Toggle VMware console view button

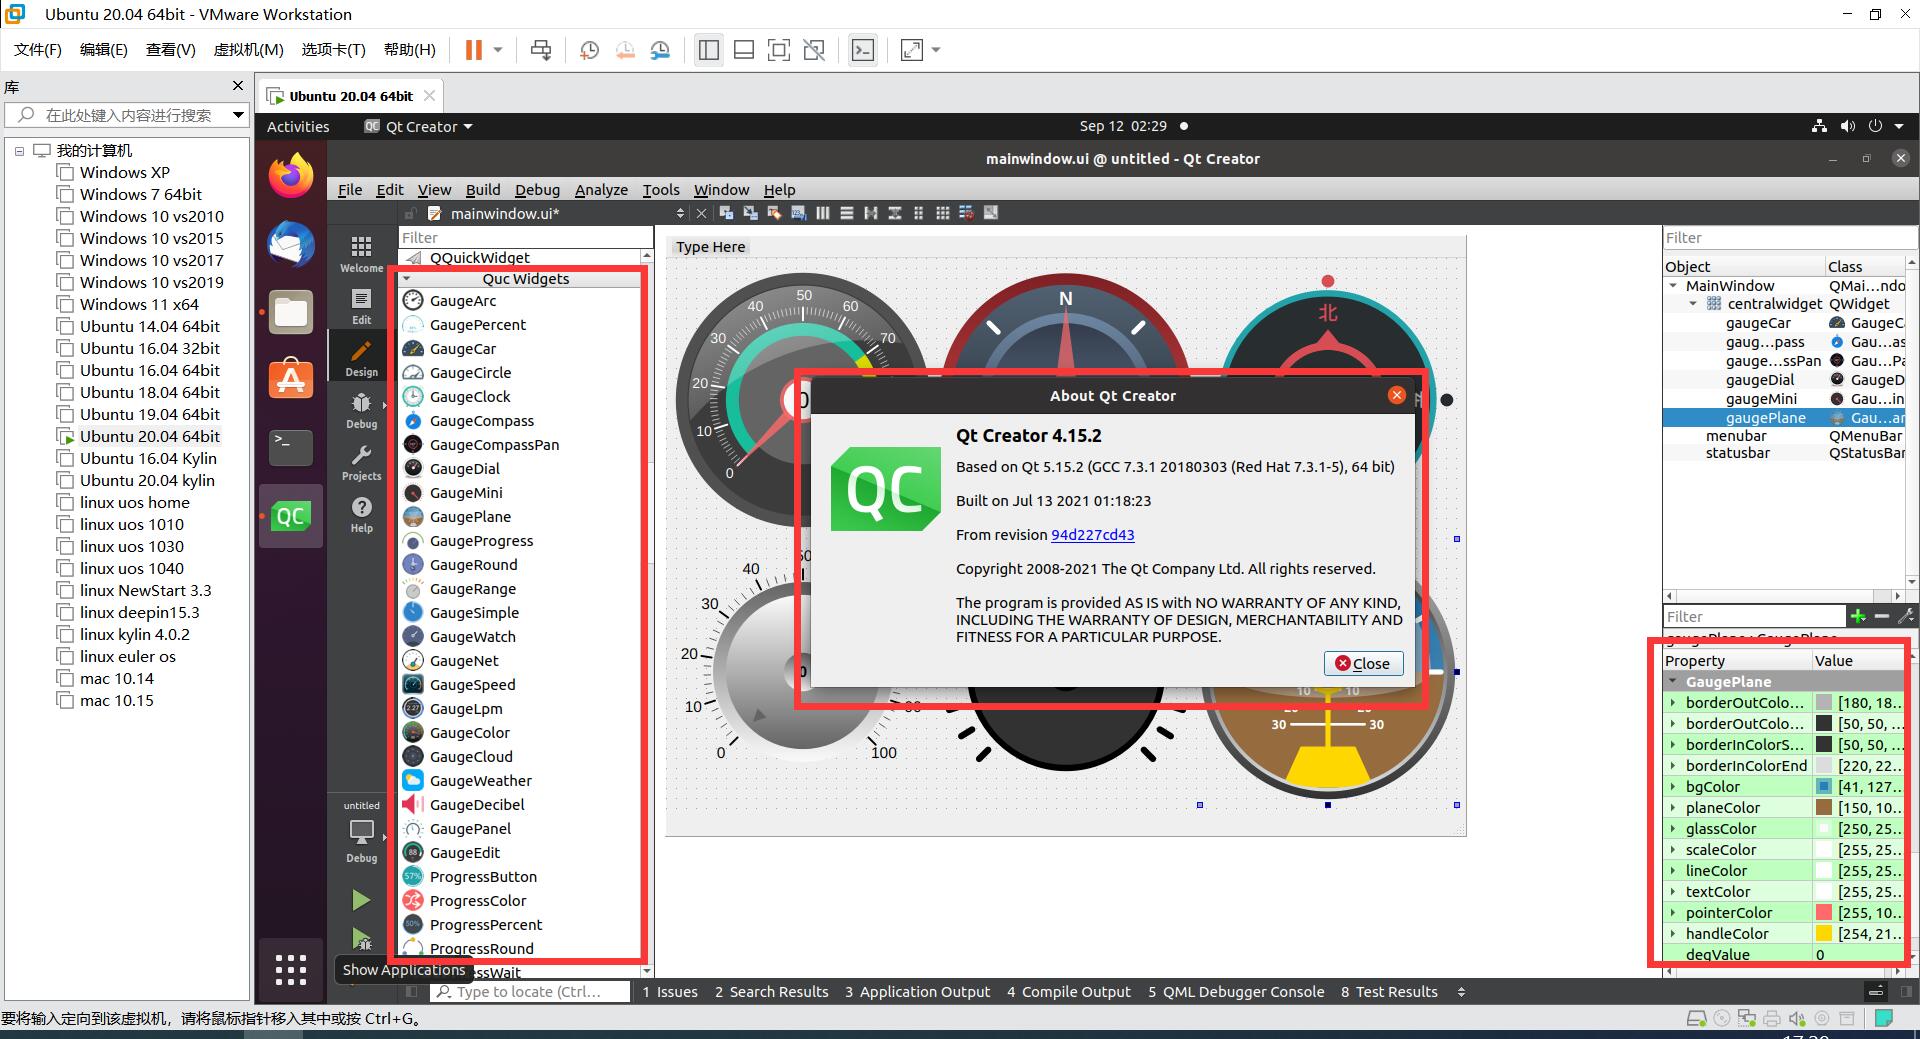coord(863,50)
